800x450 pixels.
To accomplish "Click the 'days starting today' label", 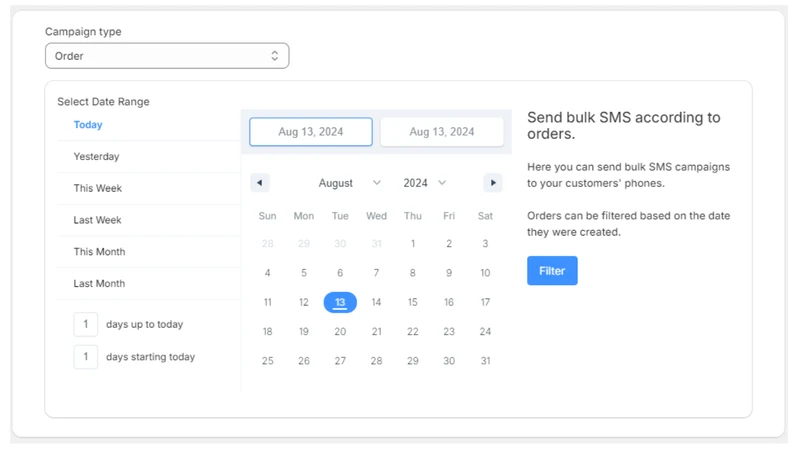I will [151, 357].
